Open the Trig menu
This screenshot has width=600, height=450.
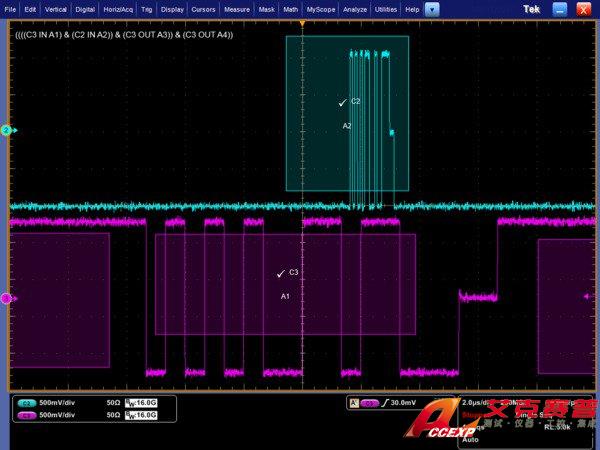[x=147, y=9]
